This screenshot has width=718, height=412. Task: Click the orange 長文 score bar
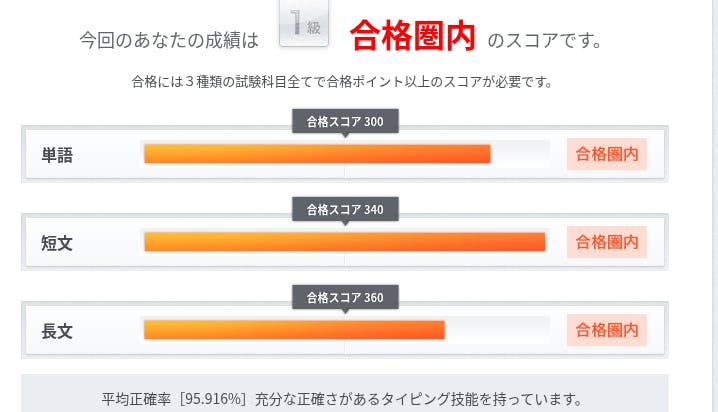[x=294, y=329]
